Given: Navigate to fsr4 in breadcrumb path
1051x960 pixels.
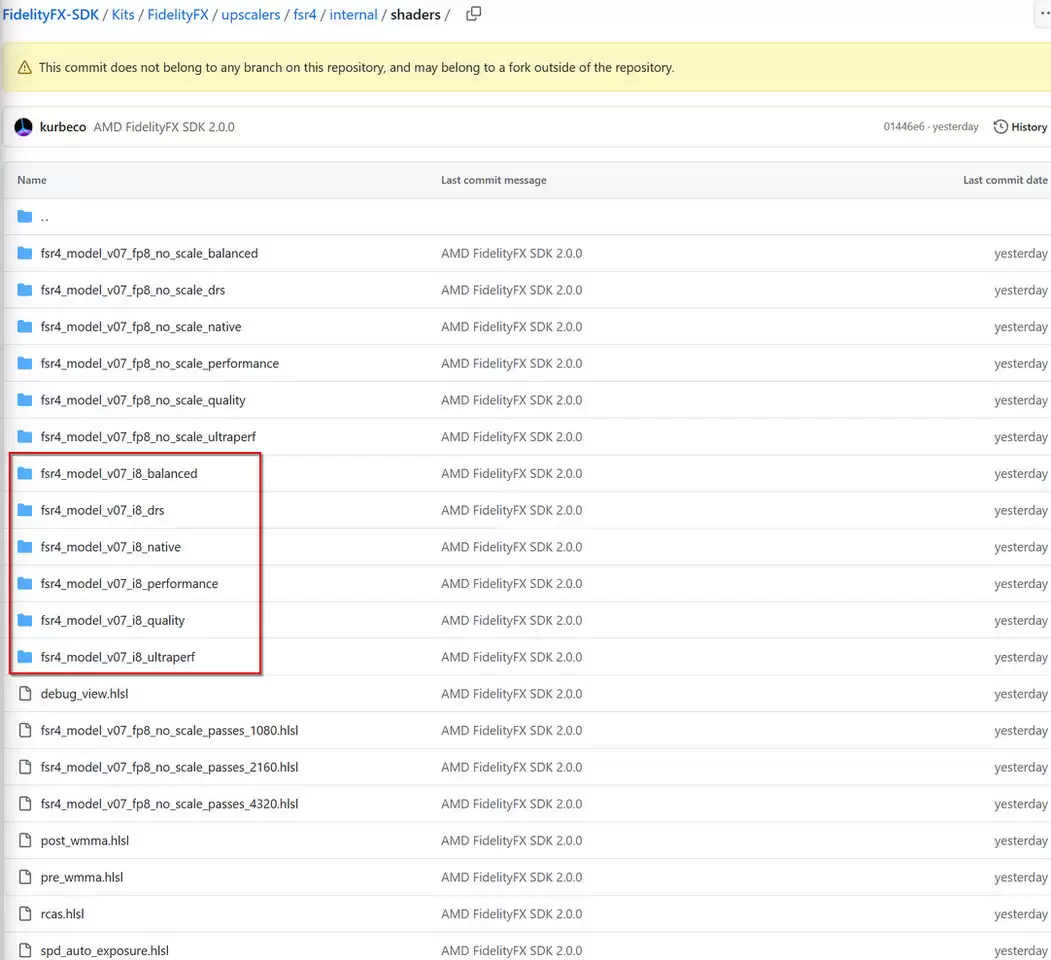Looking at the screenshot, I should click(305, 15).
